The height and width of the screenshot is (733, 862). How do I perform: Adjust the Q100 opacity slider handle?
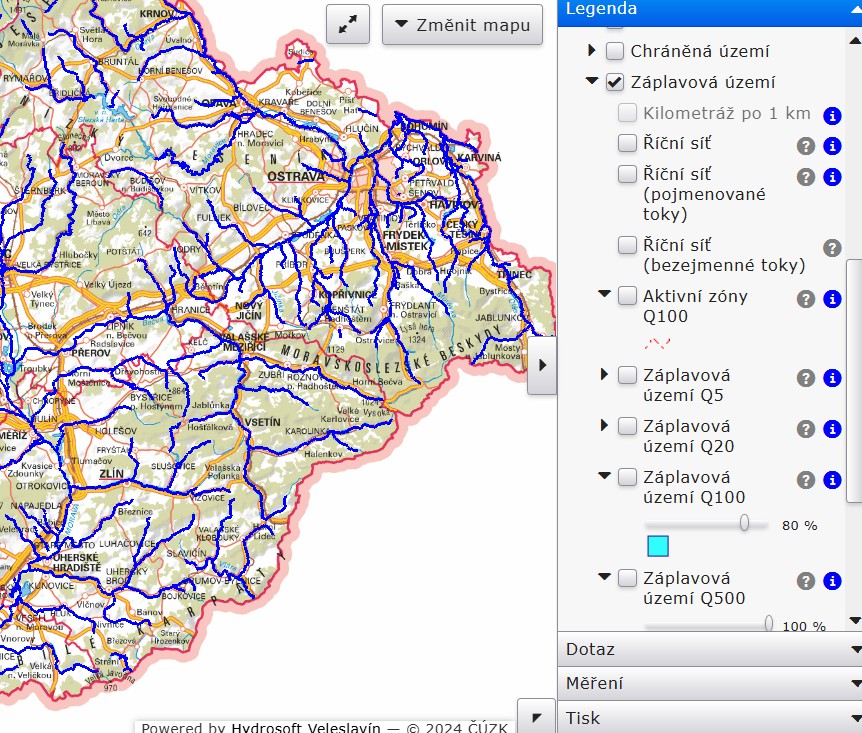coord(744,523)
